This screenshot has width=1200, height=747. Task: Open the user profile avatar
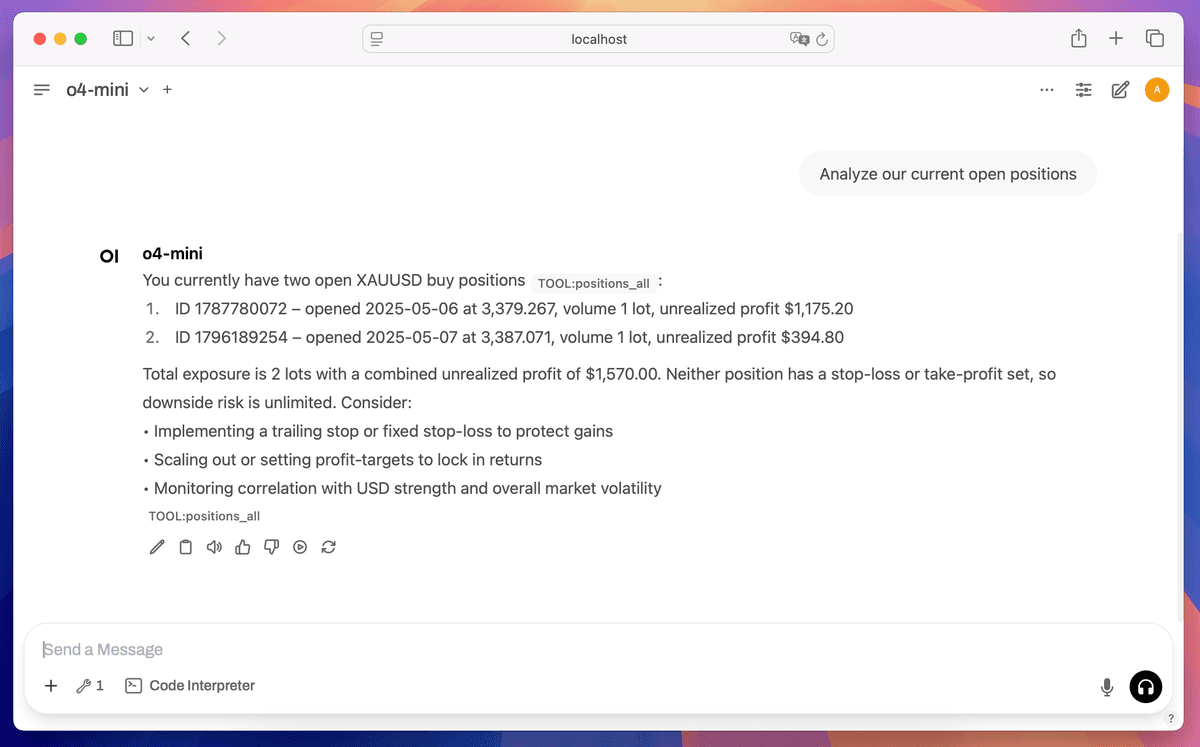[x=1157, y=90]
